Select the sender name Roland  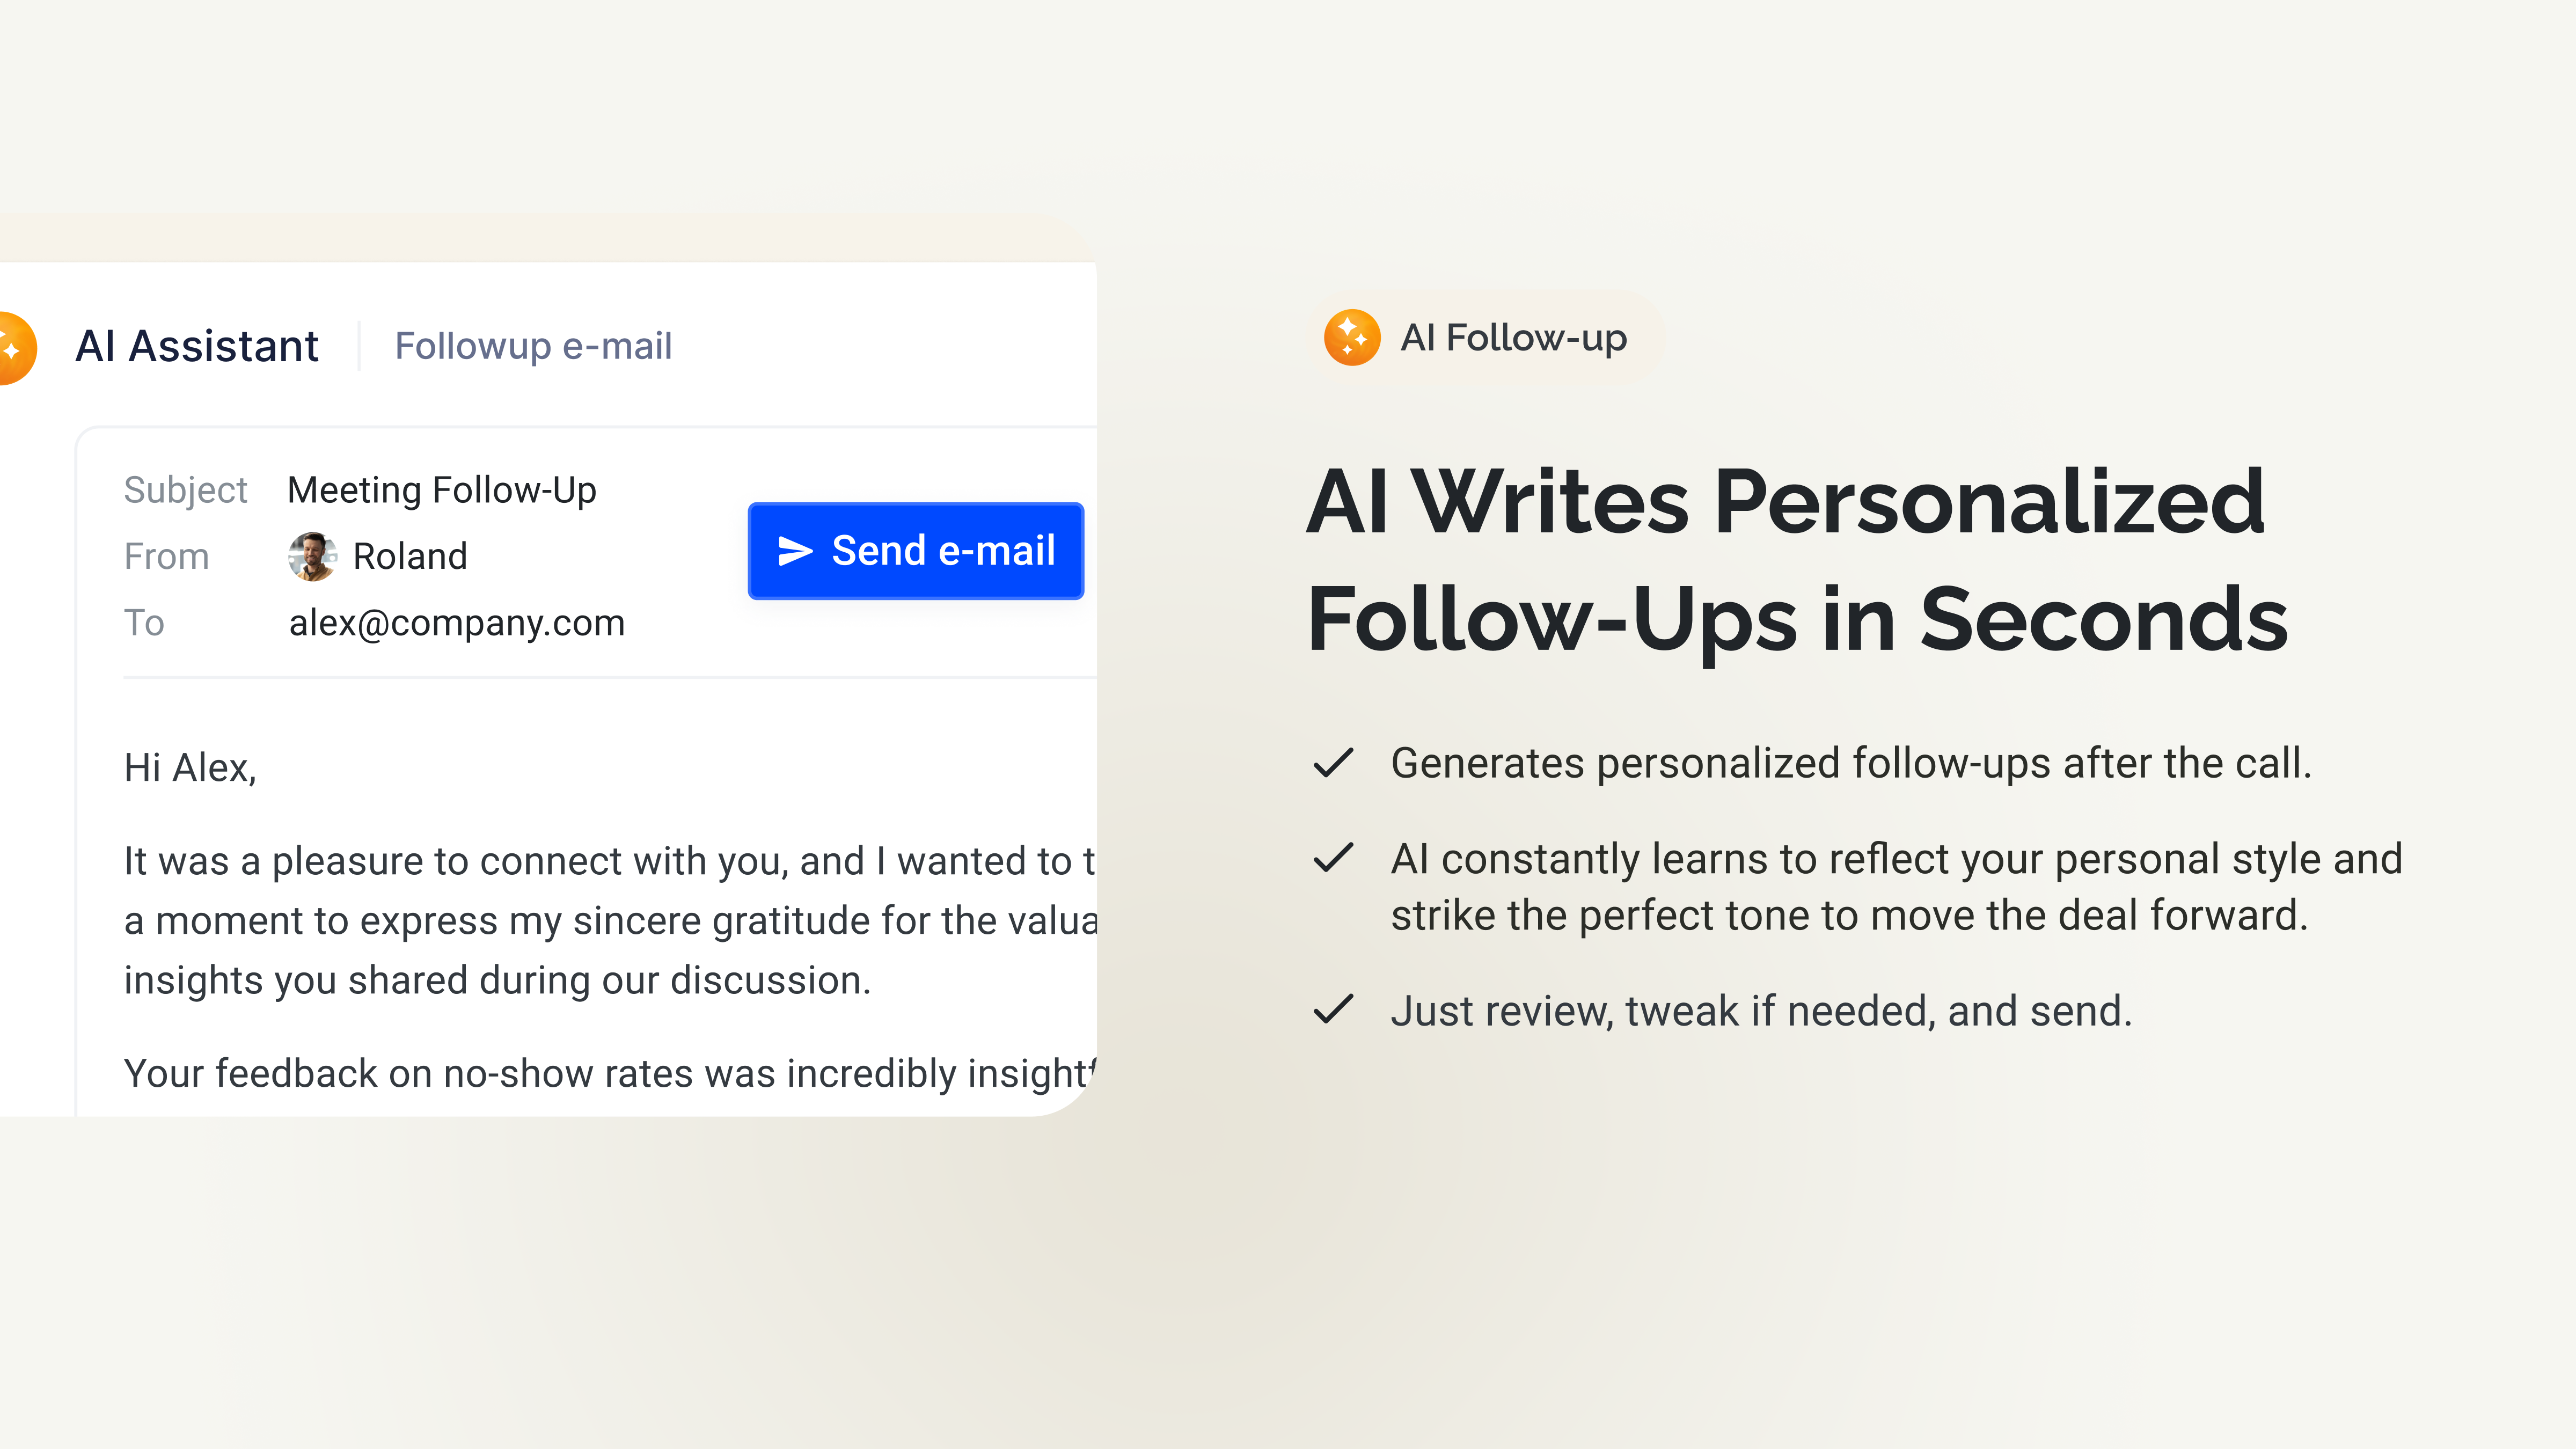coord(410,556)
